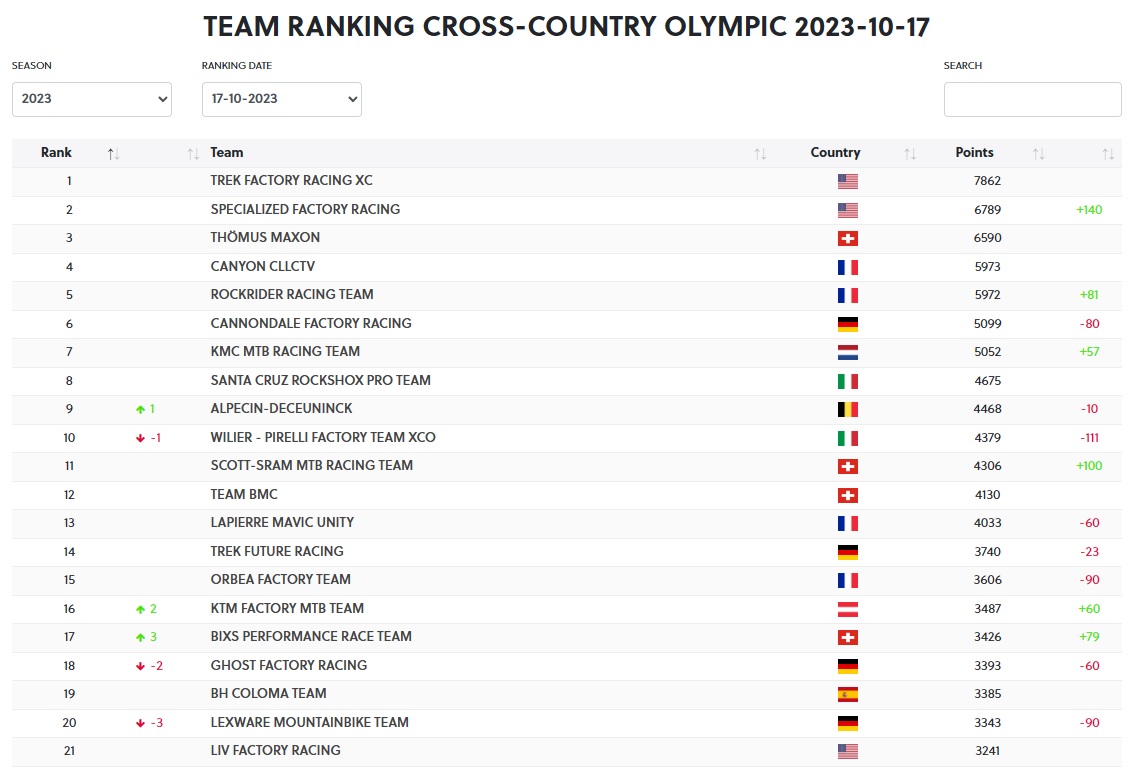This screenshot has height=768, width=1138.
Task: Sort by Points column arrows icon
Action: [x=1038, y=154]
